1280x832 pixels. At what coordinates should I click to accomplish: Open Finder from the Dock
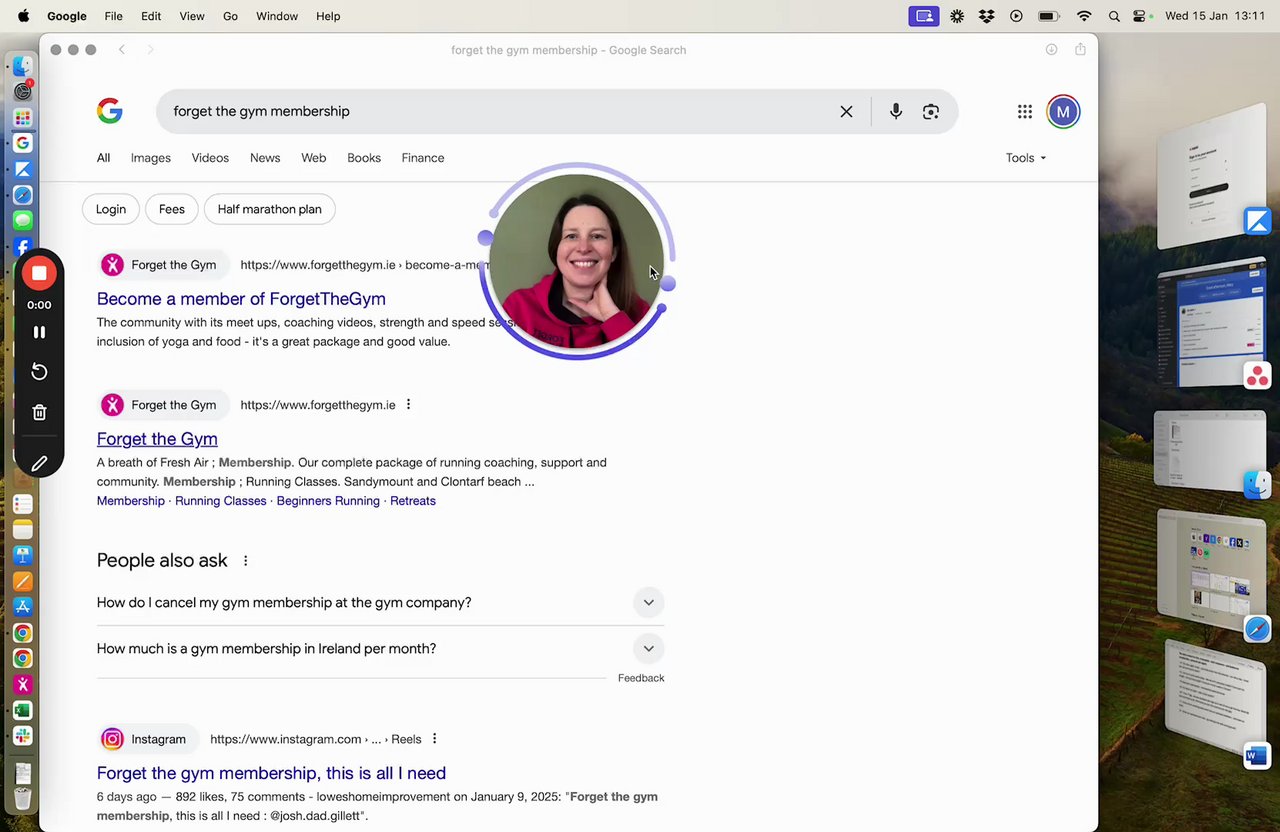point(22,66)
